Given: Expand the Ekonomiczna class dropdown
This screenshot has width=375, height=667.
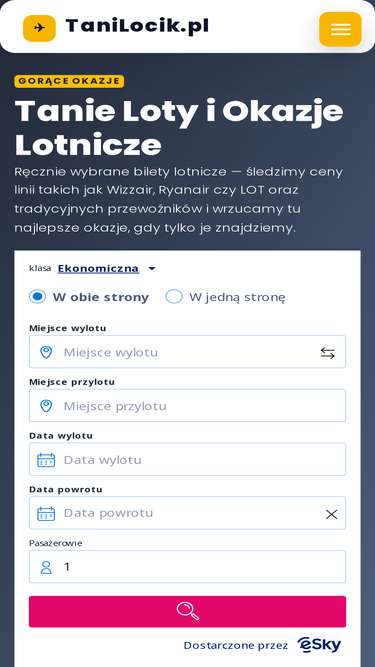Looking at the screenshot, I should coord(98,268).
